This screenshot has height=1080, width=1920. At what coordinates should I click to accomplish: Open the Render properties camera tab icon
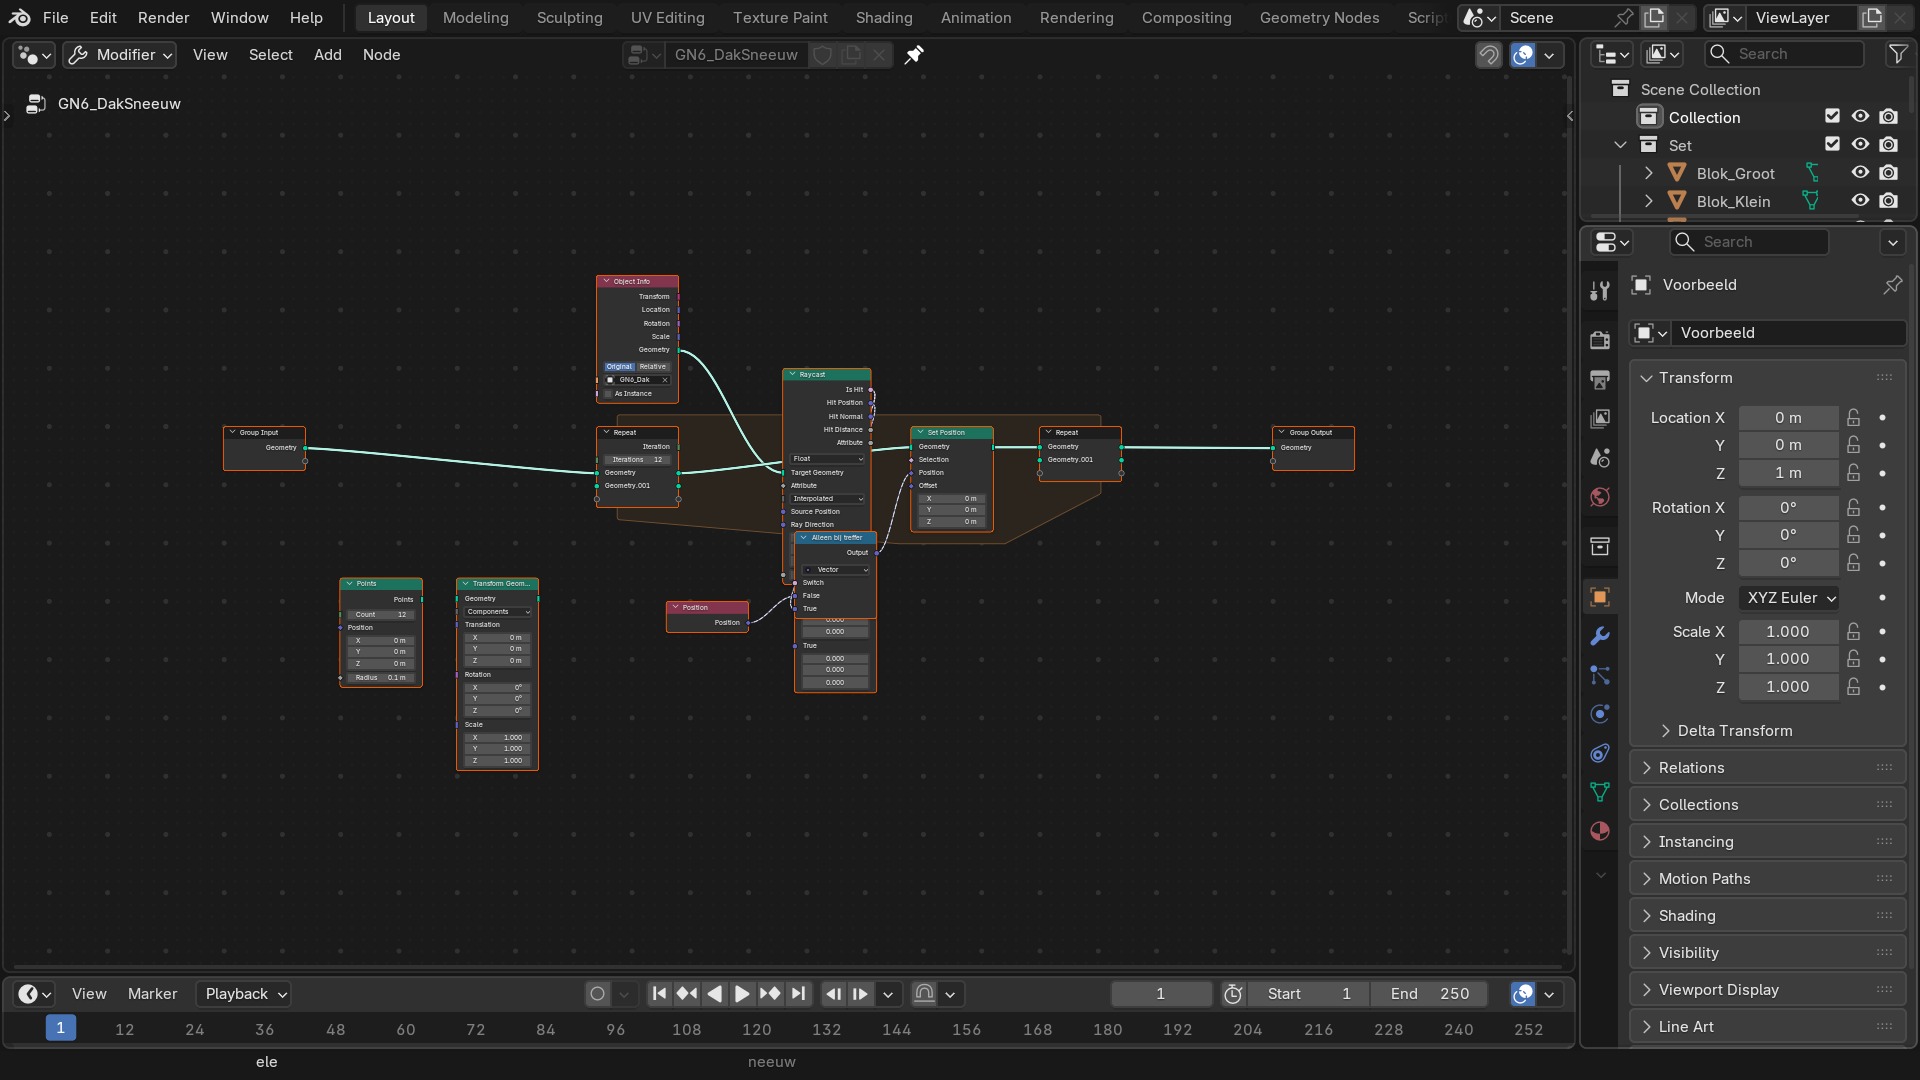[x=1600, y=340]
